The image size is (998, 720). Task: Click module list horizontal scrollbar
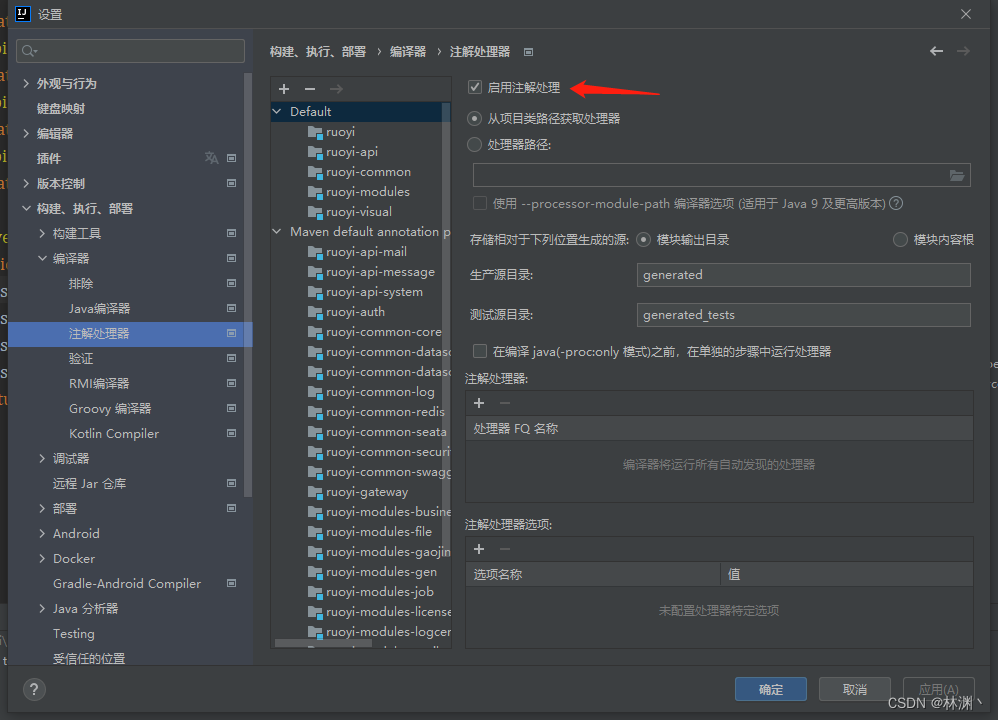point(323,644)
